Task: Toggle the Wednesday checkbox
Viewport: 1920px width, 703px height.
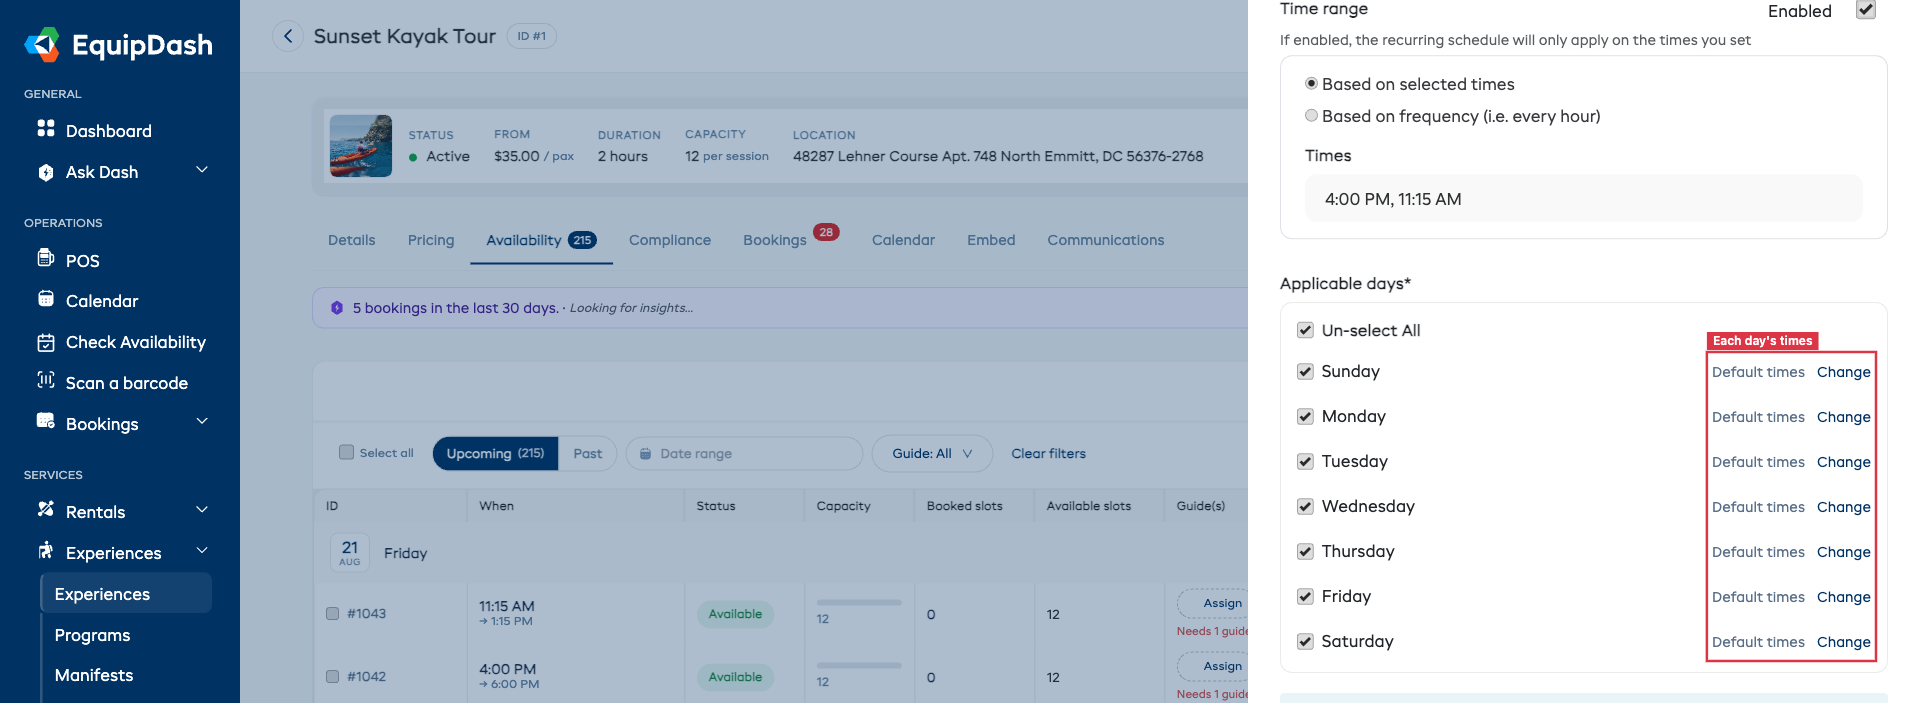Action: coord(1305,506)
